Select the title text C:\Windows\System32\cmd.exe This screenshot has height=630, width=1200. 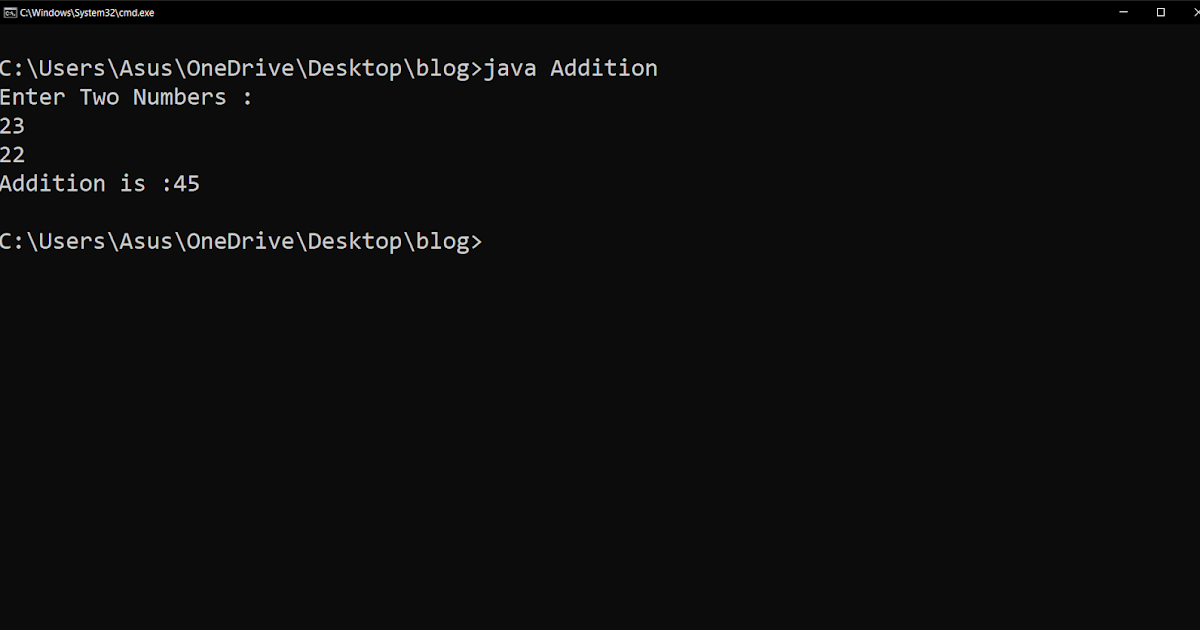(x=85, y=12)
